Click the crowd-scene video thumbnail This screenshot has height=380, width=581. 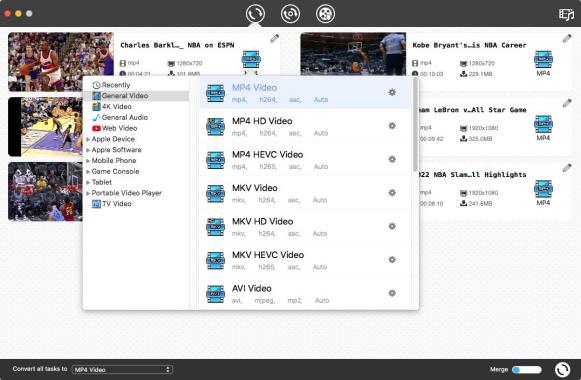click(x=45, y=191)
